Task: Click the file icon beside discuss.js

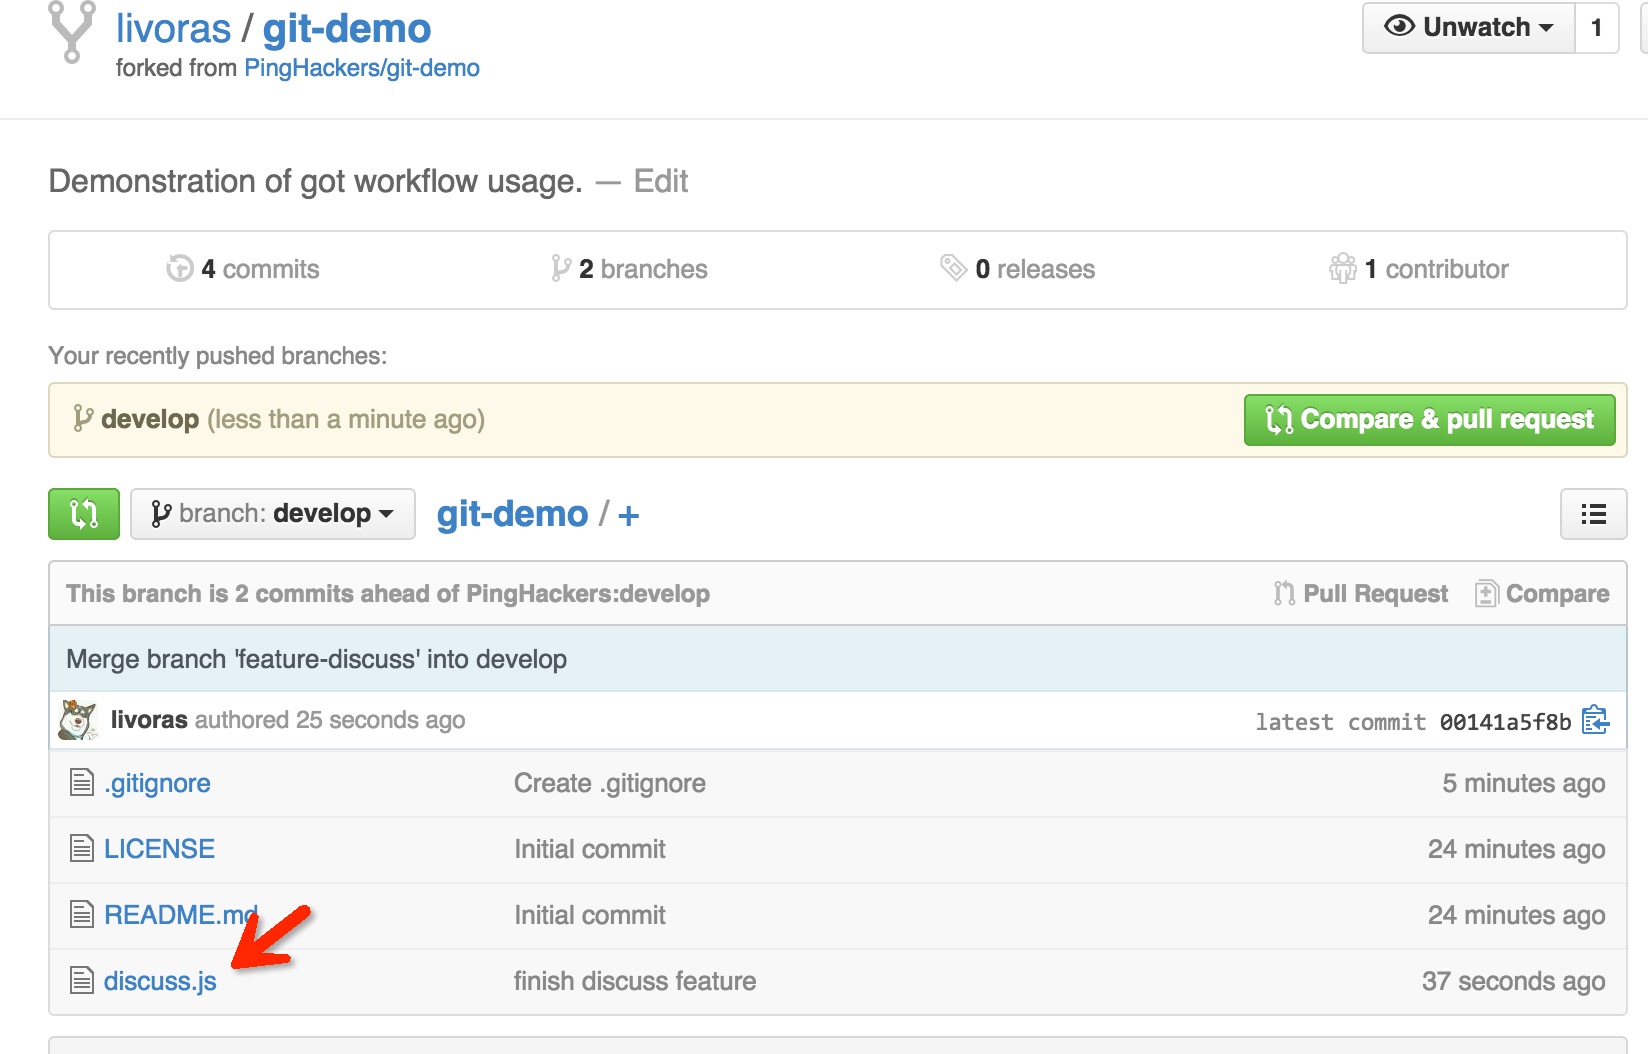Action: 82,980
